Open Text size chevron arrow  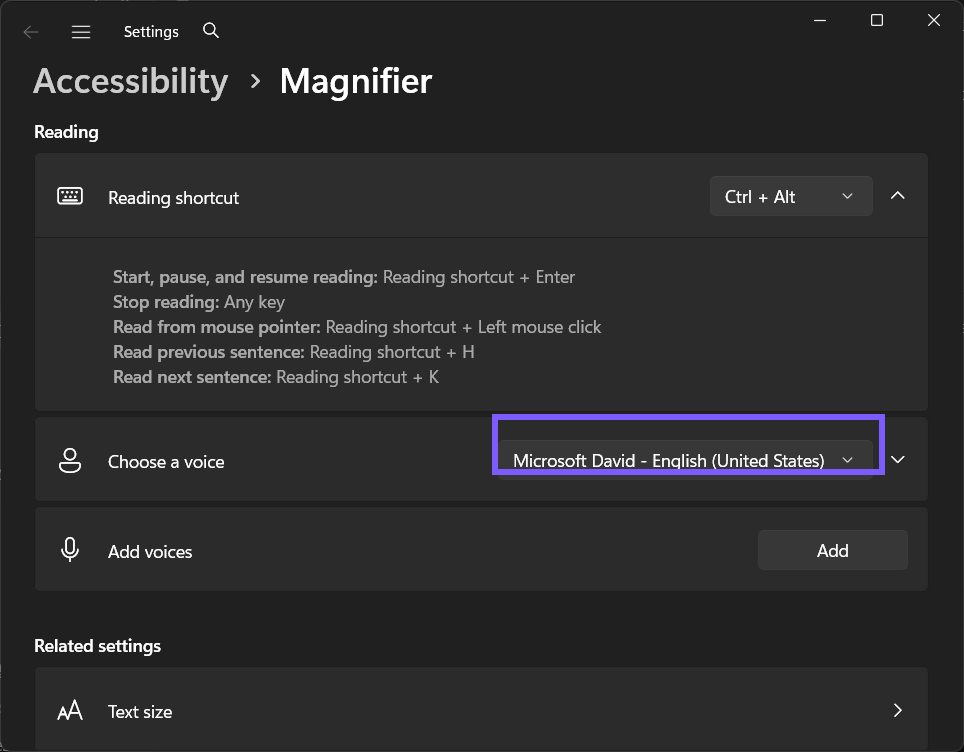point(898,710)
